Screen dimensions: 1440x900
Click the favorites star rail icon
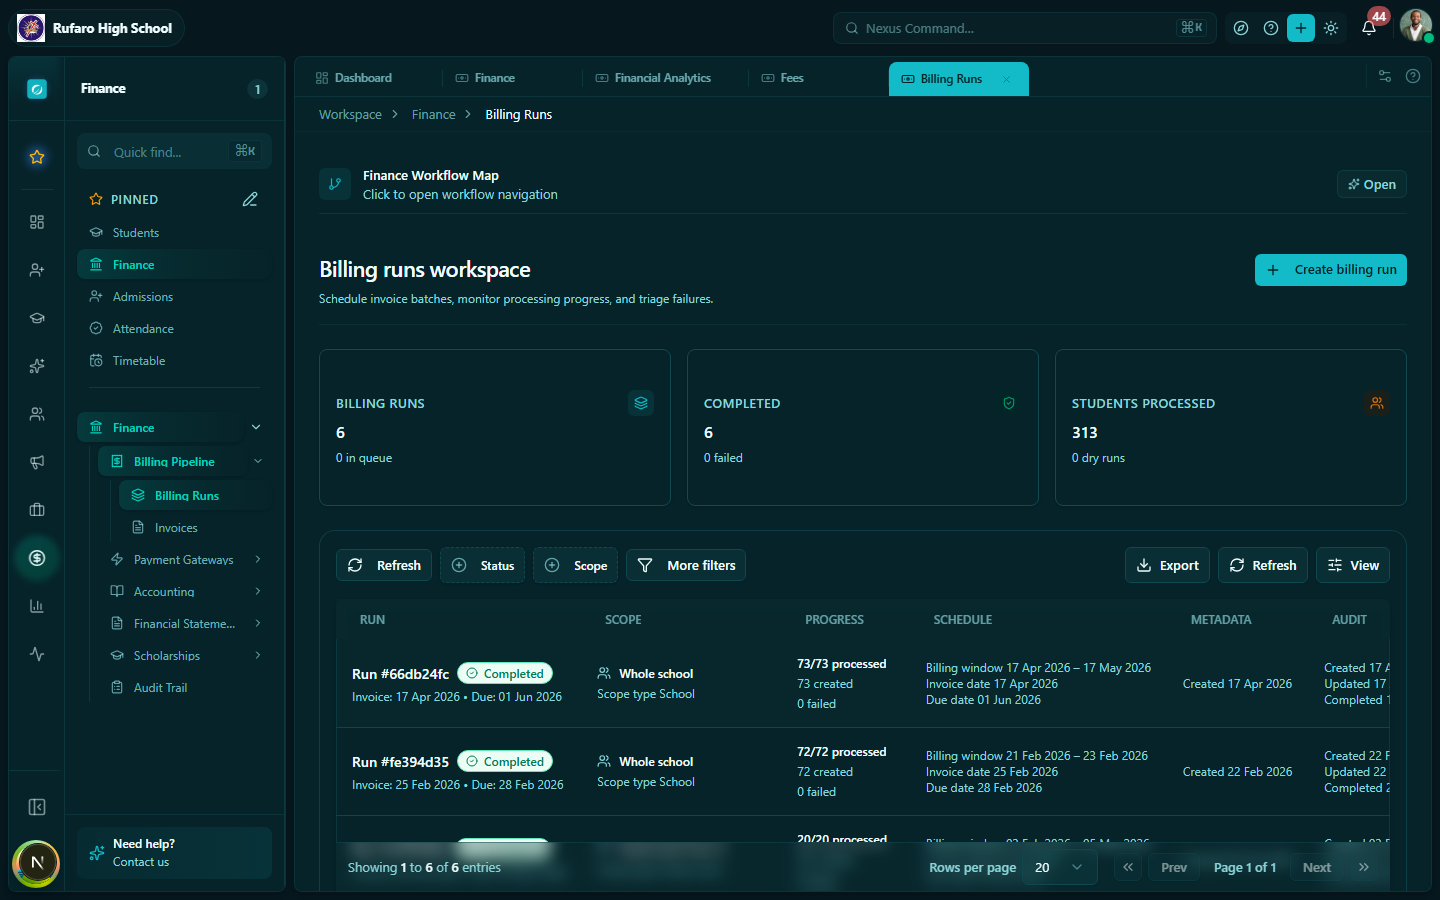[37, 157]
